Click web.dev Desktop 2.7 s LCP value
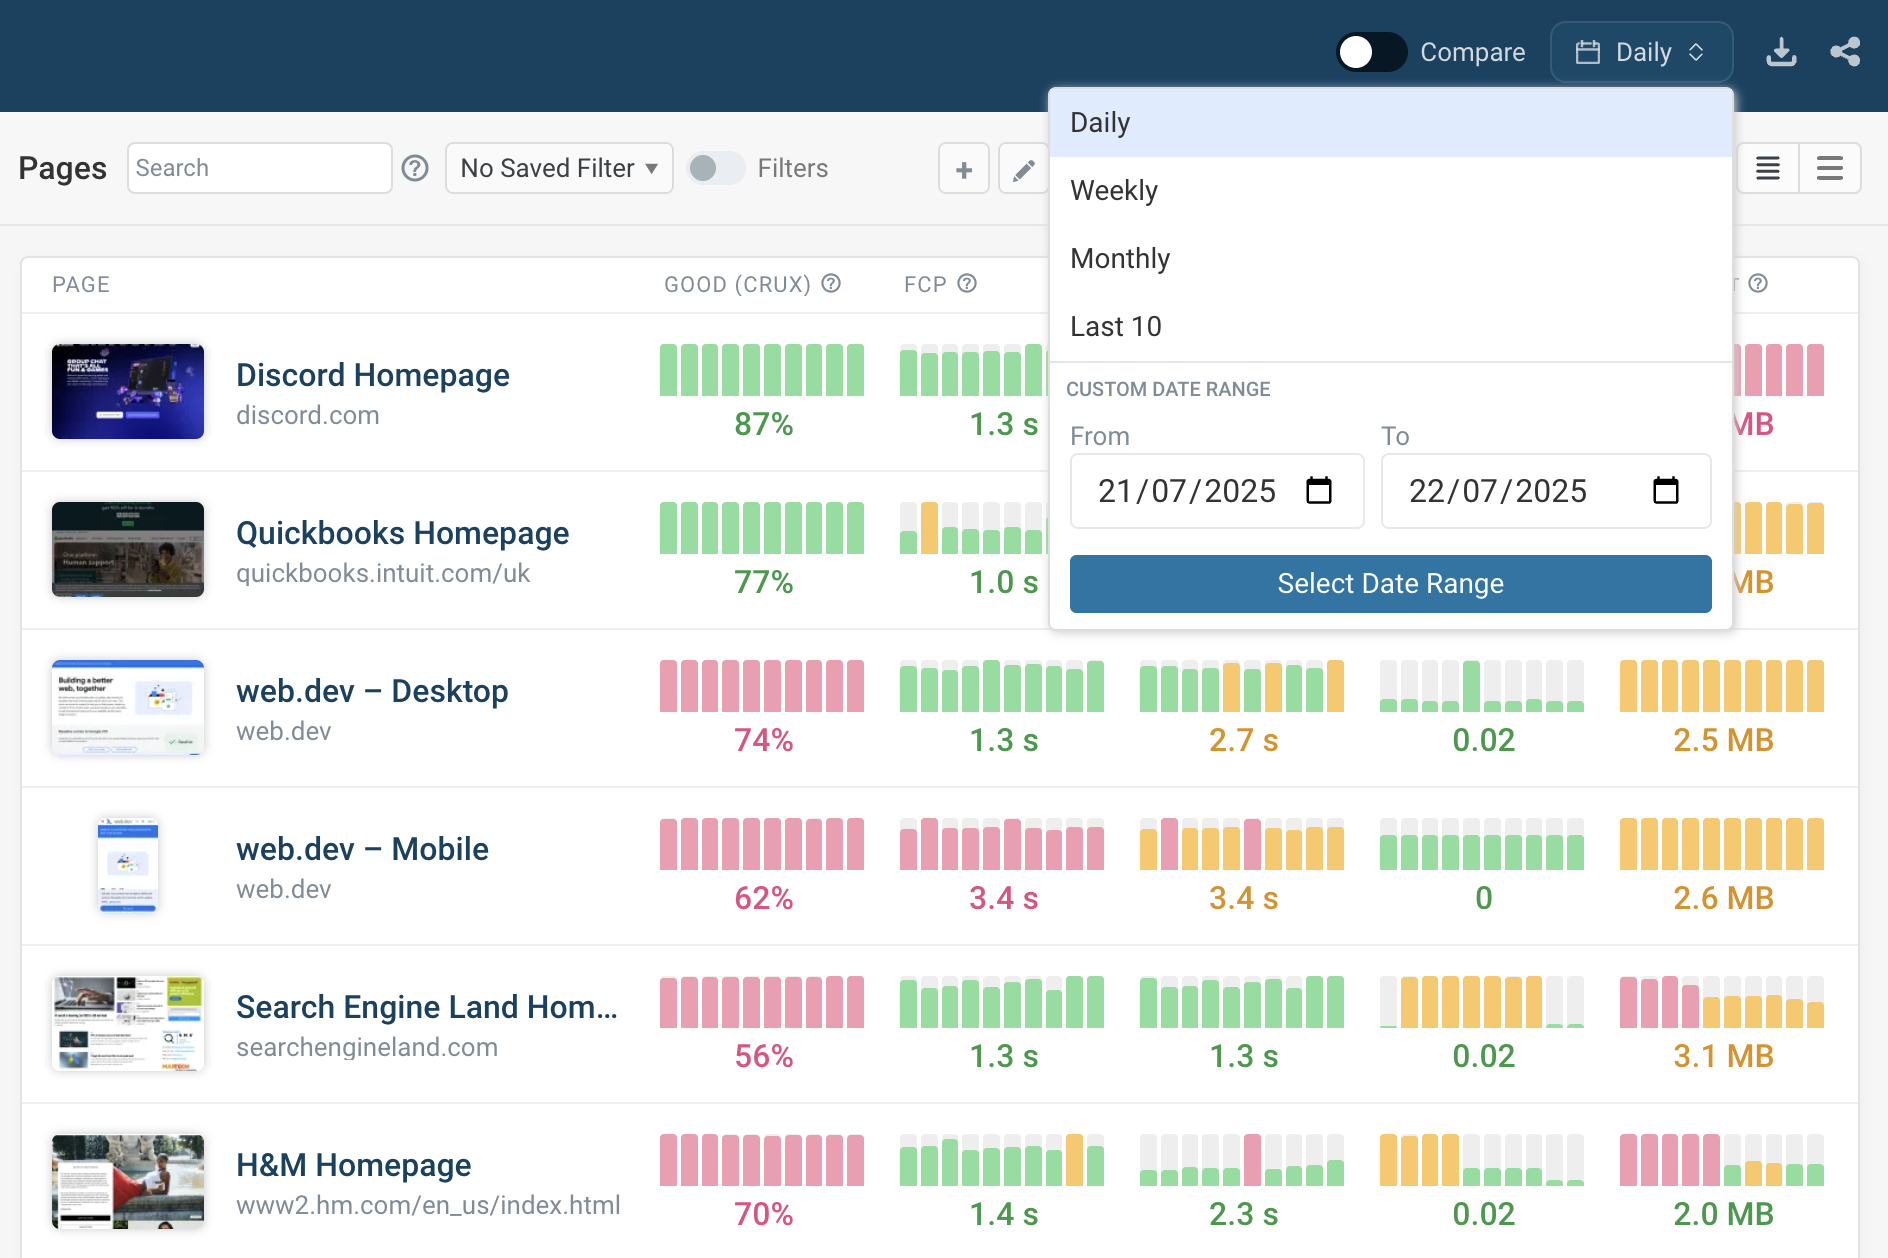 1244,740
